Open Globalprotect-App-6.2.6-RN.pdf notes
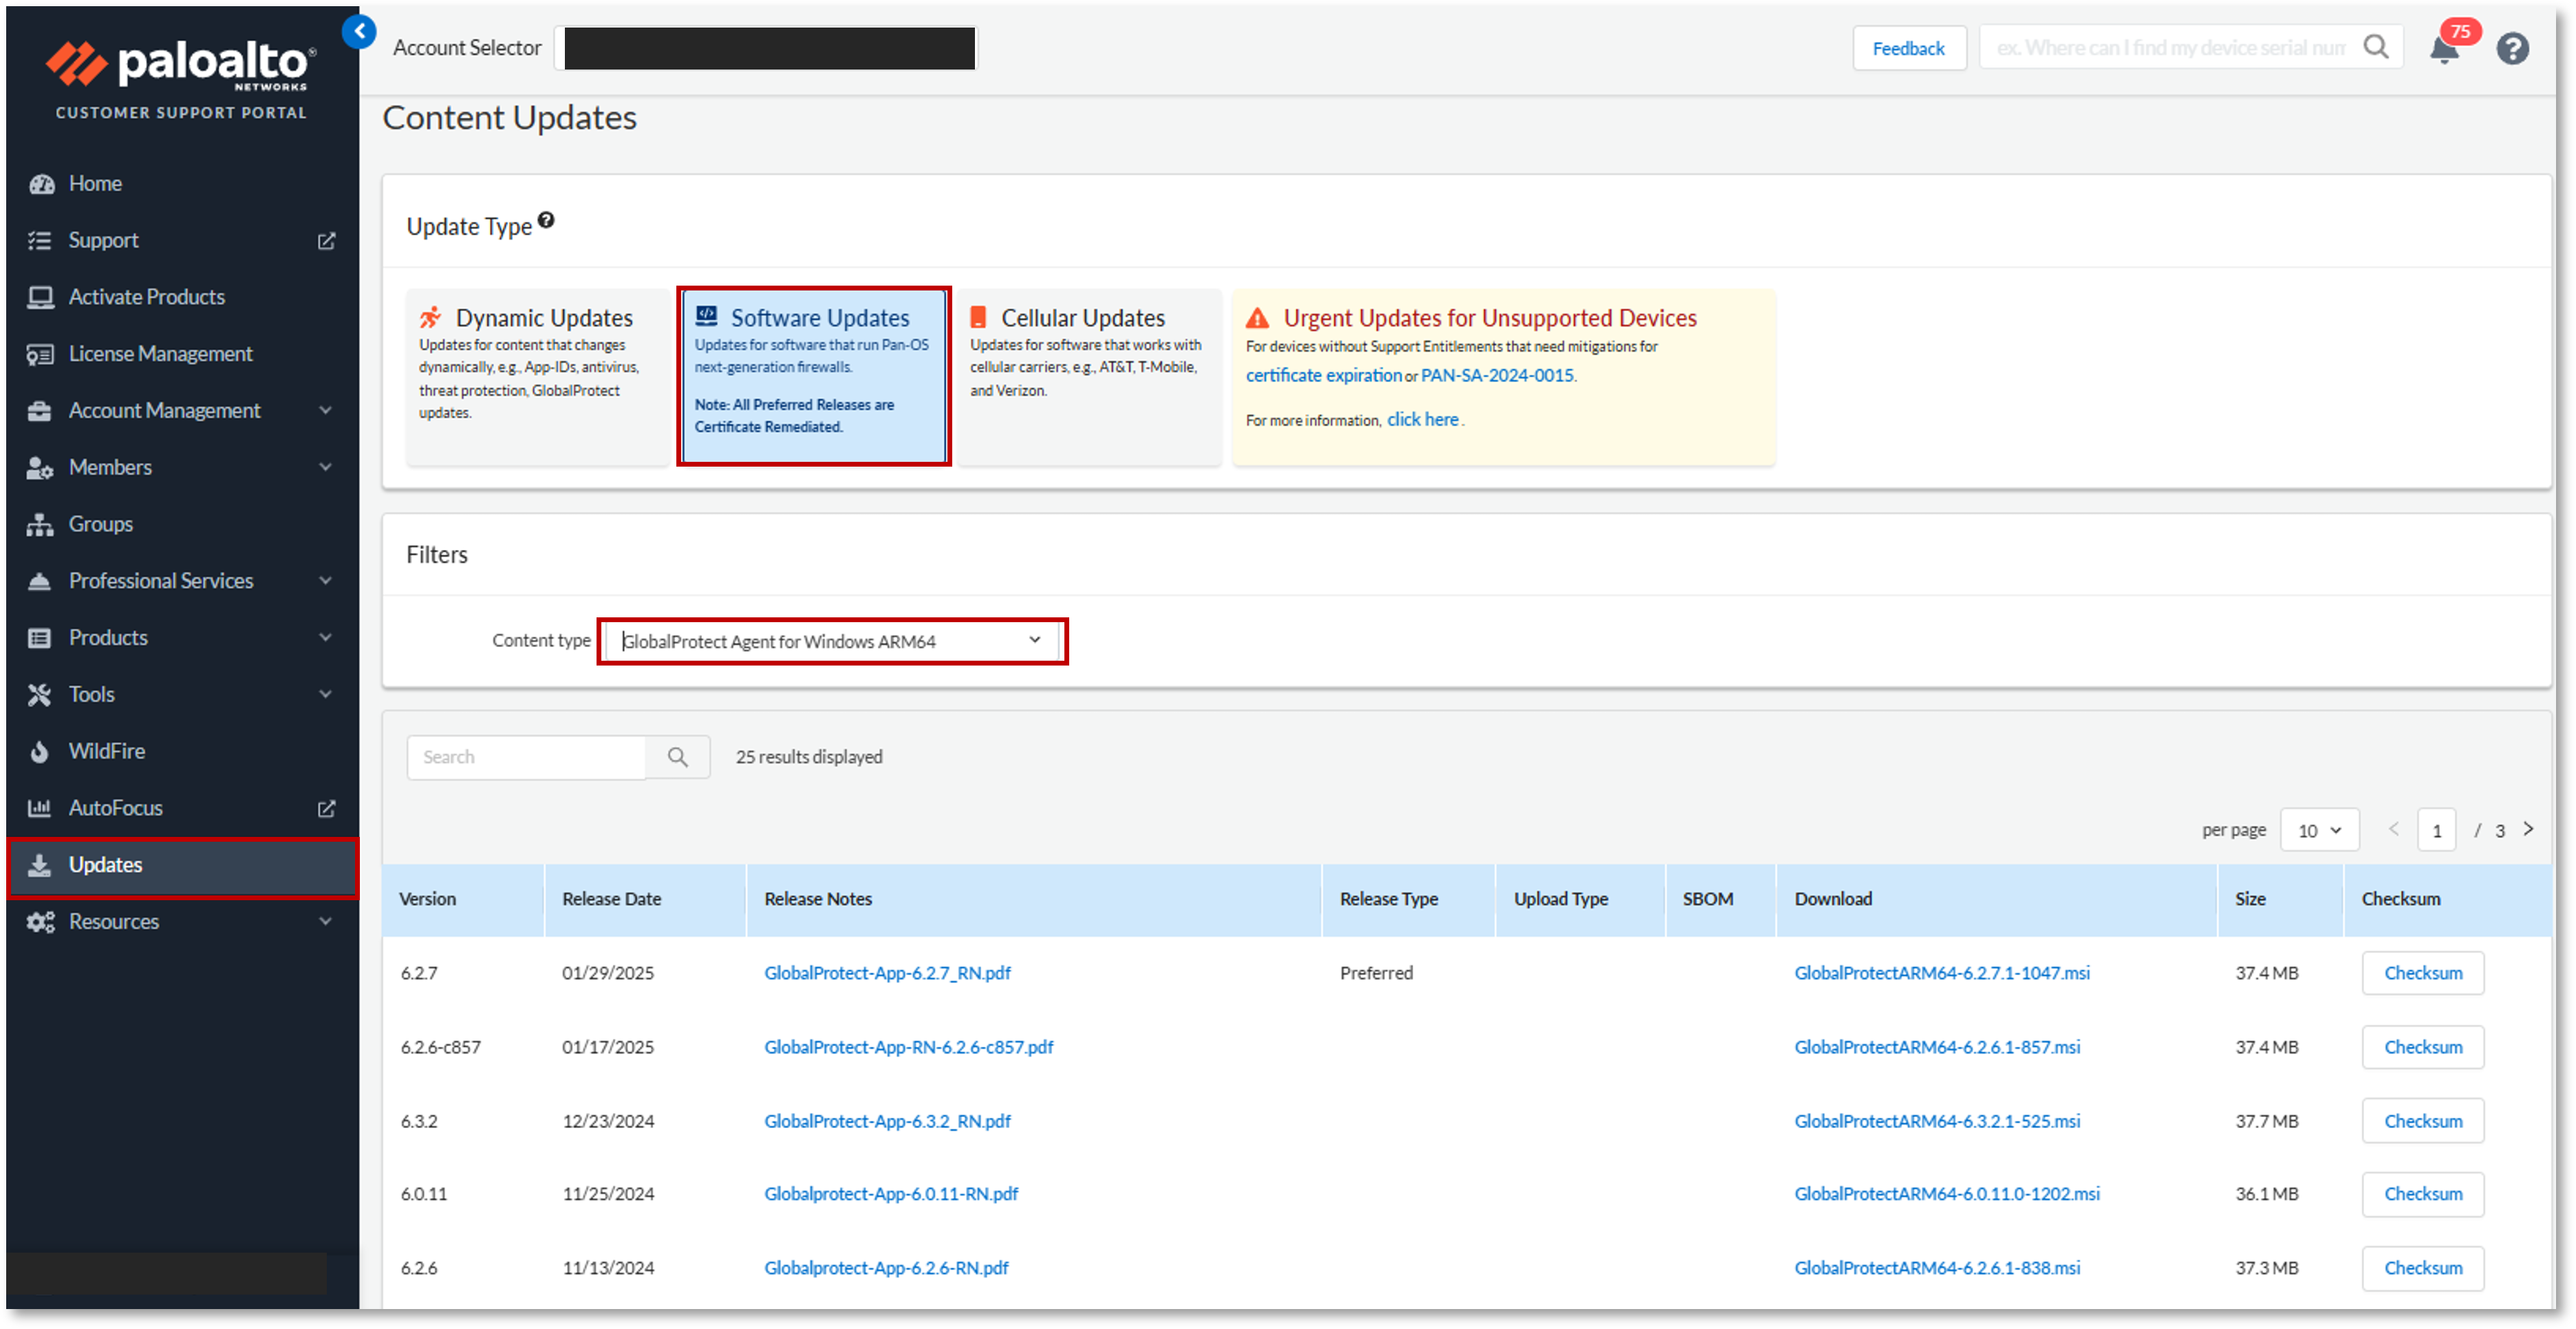This screenshot has height=1329, width=2576. [886, 1269]
